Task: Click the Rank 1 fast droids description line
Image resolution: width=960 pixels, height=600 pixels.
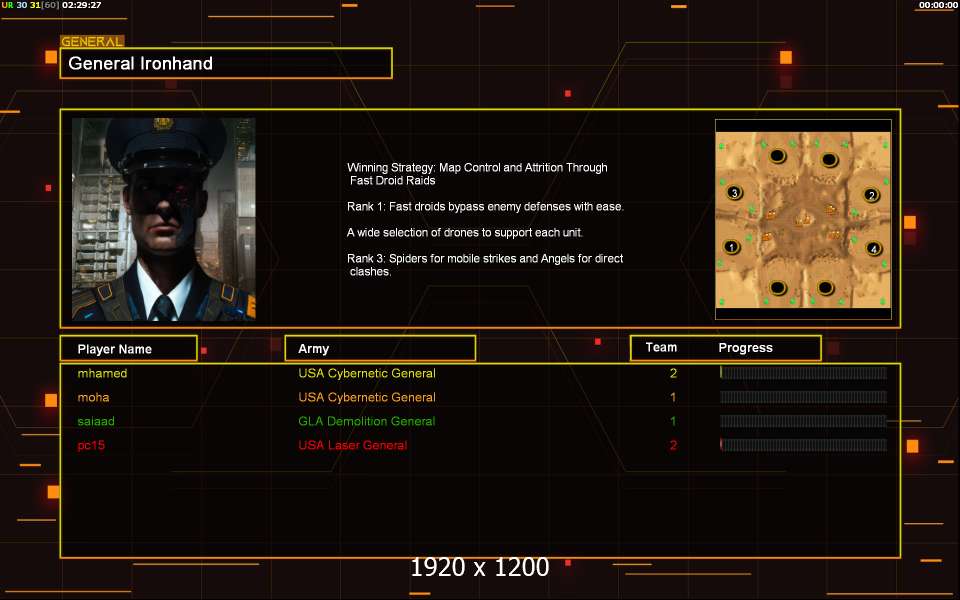Action: point(486,207)
